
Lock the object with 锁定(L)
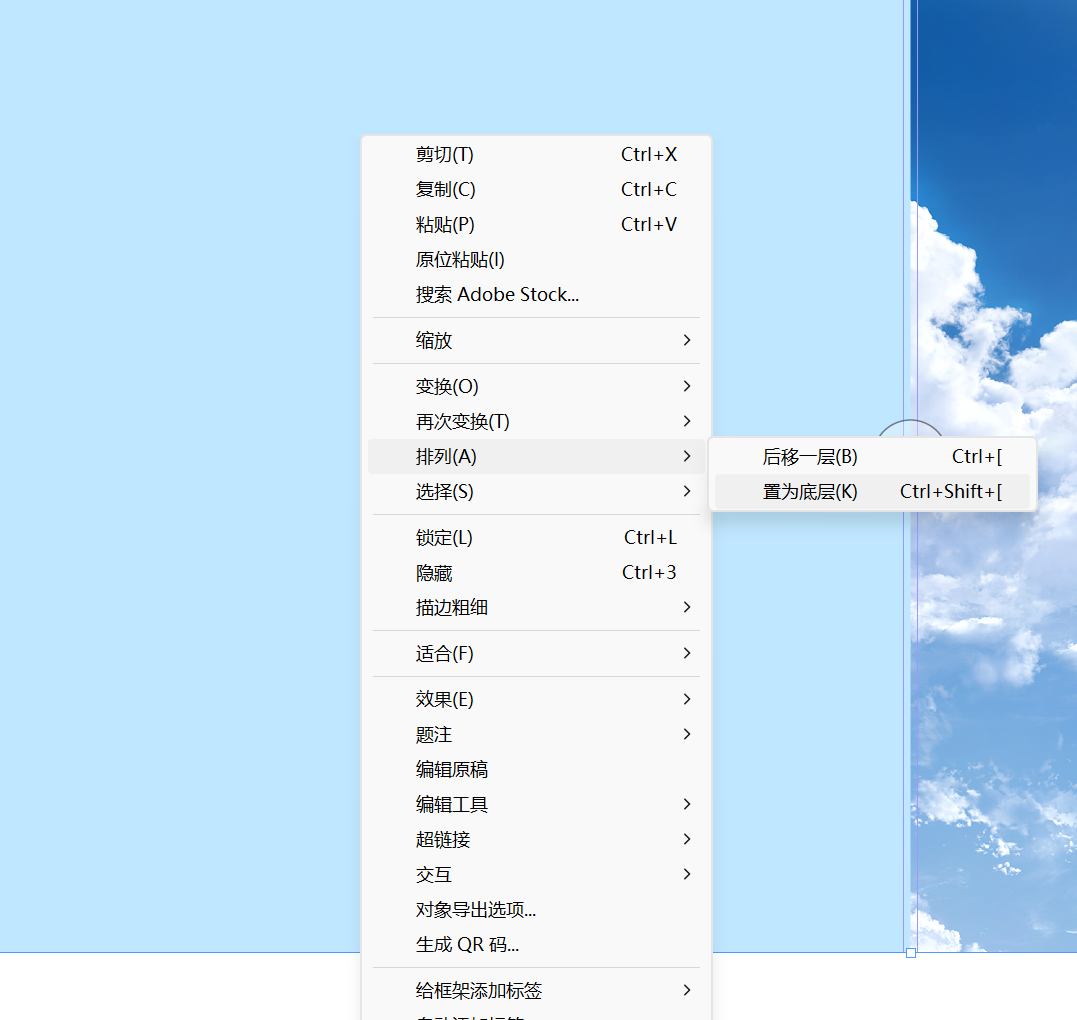click(x=444, y=538)
